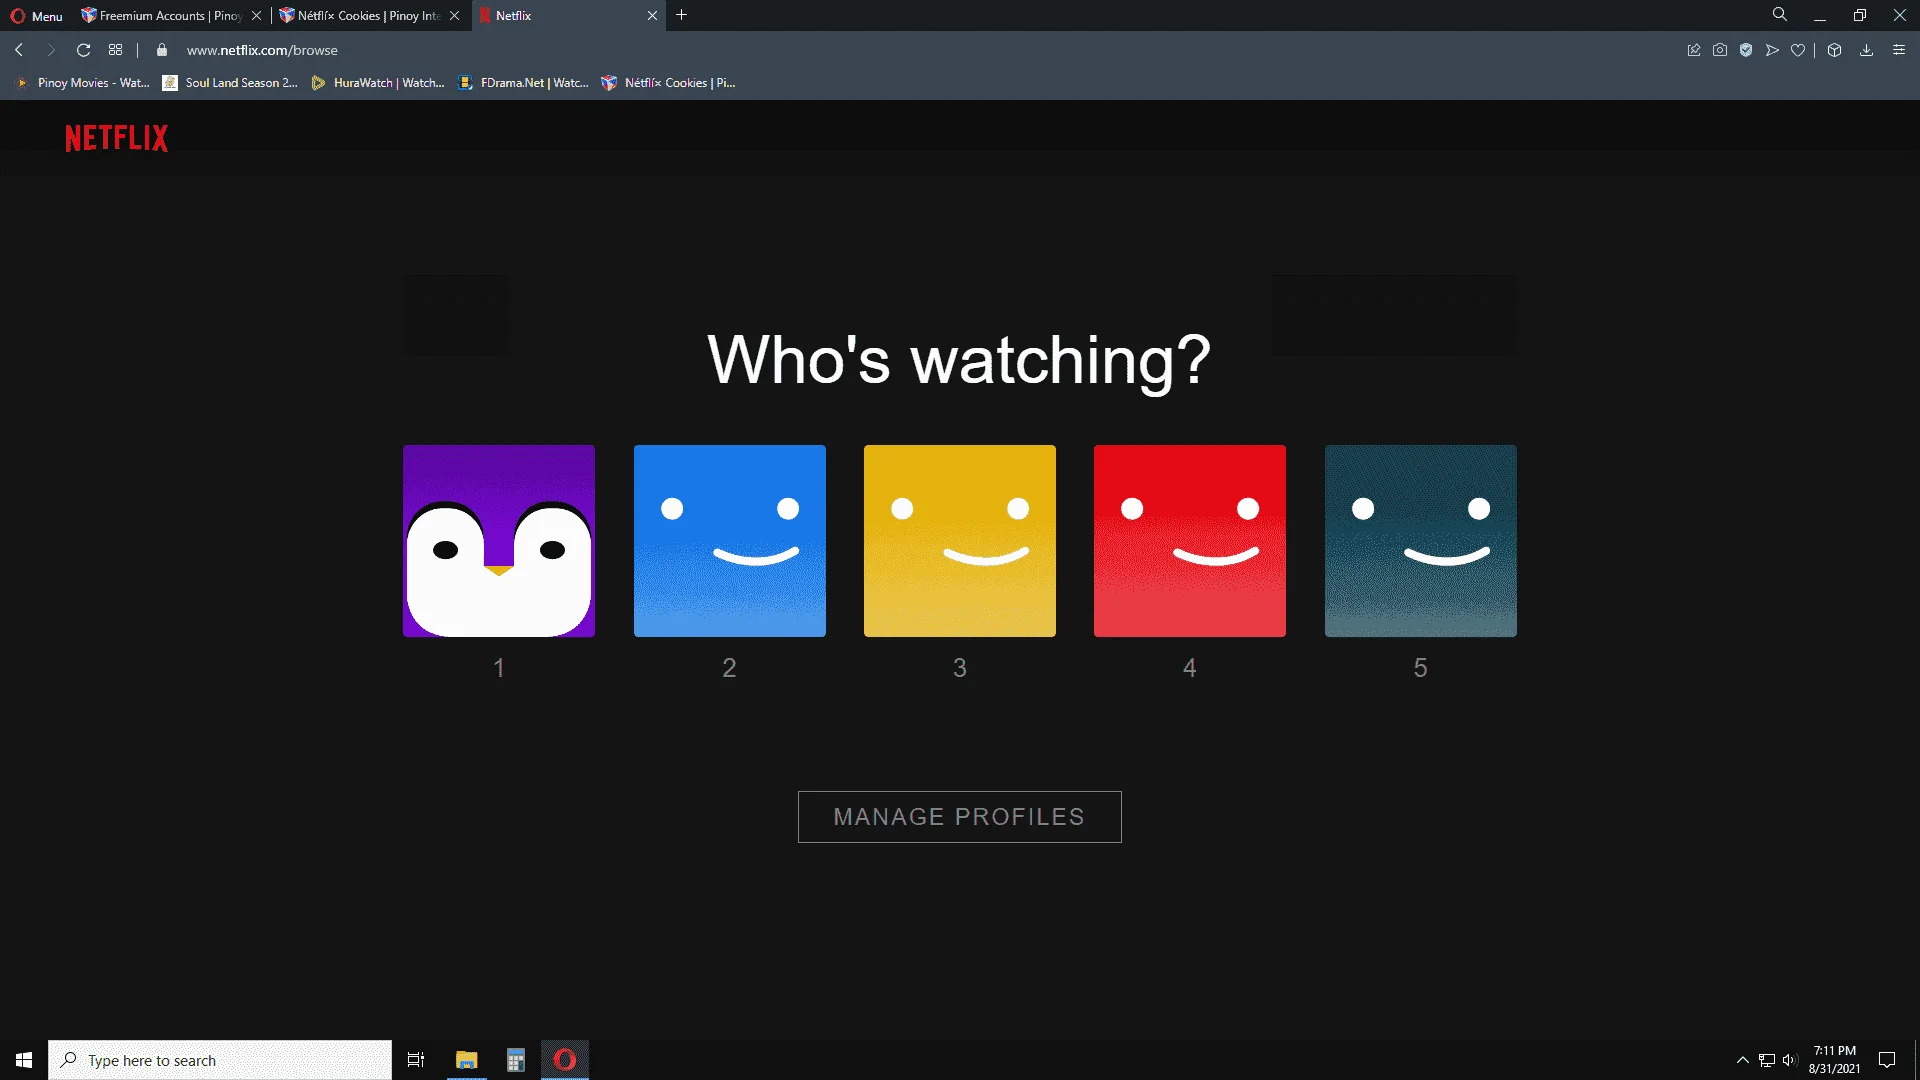Open the Pinboard save icon in toolbar
Image resolution: width=1920 pixels, height=1080 pixels.
pyautogui.click(x=1694, y=50)
